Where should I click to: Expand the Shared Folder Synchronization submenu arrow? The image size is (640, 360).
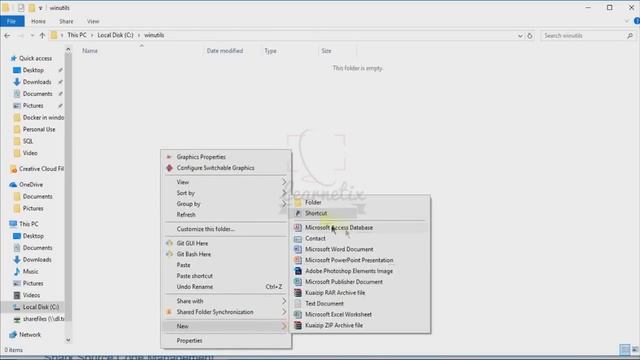[284, 312]
